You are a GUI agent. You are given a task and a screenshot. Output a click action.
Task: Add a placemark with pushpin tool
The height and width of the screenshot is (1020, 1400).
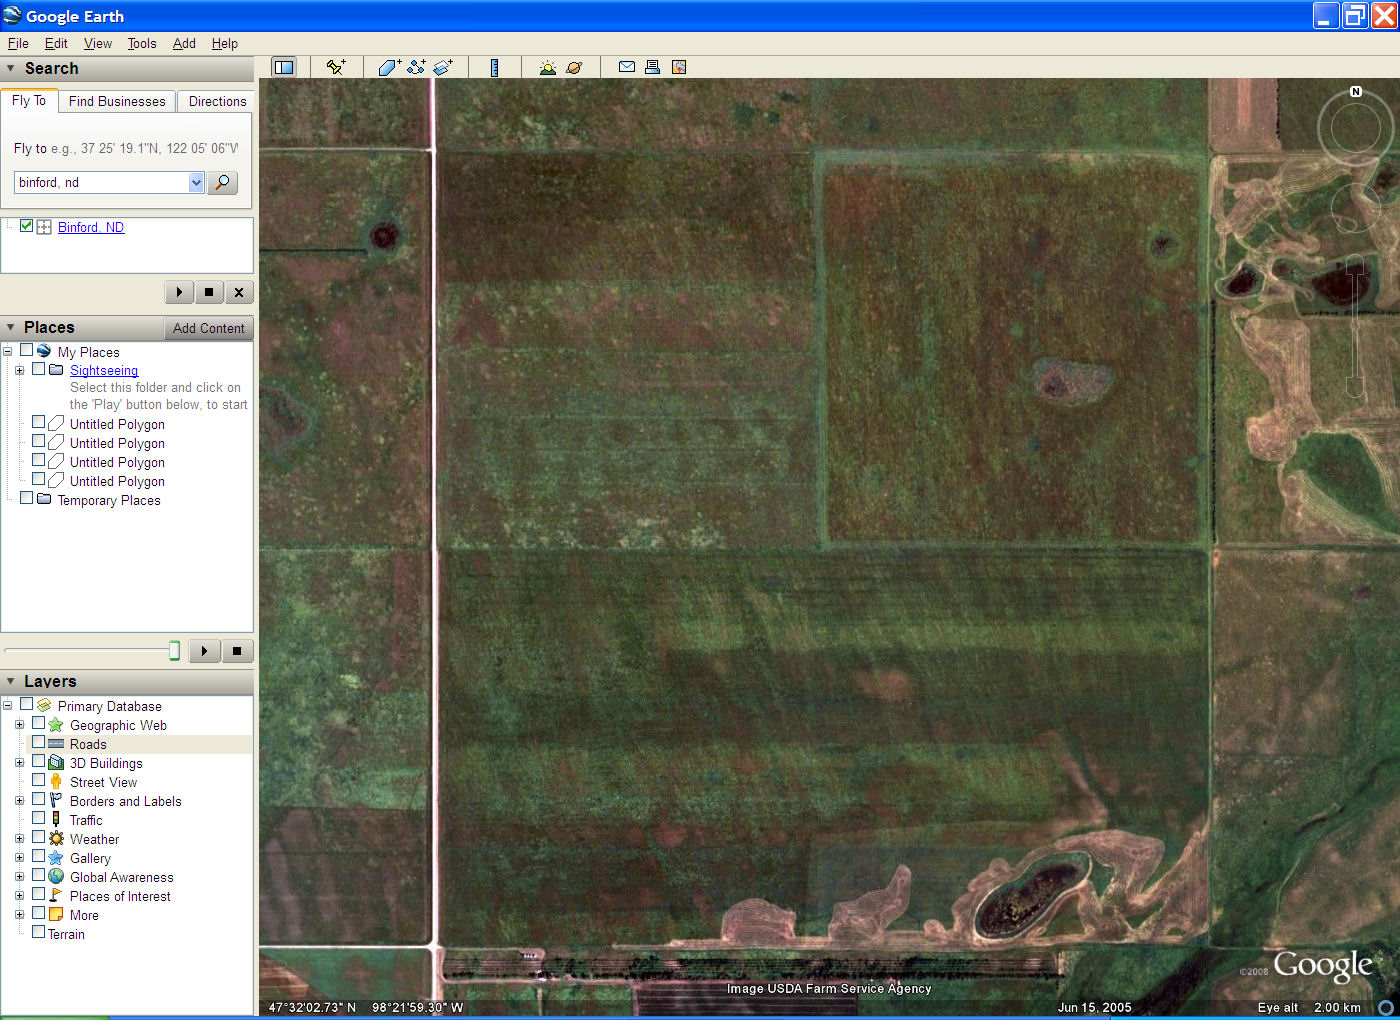336,67
